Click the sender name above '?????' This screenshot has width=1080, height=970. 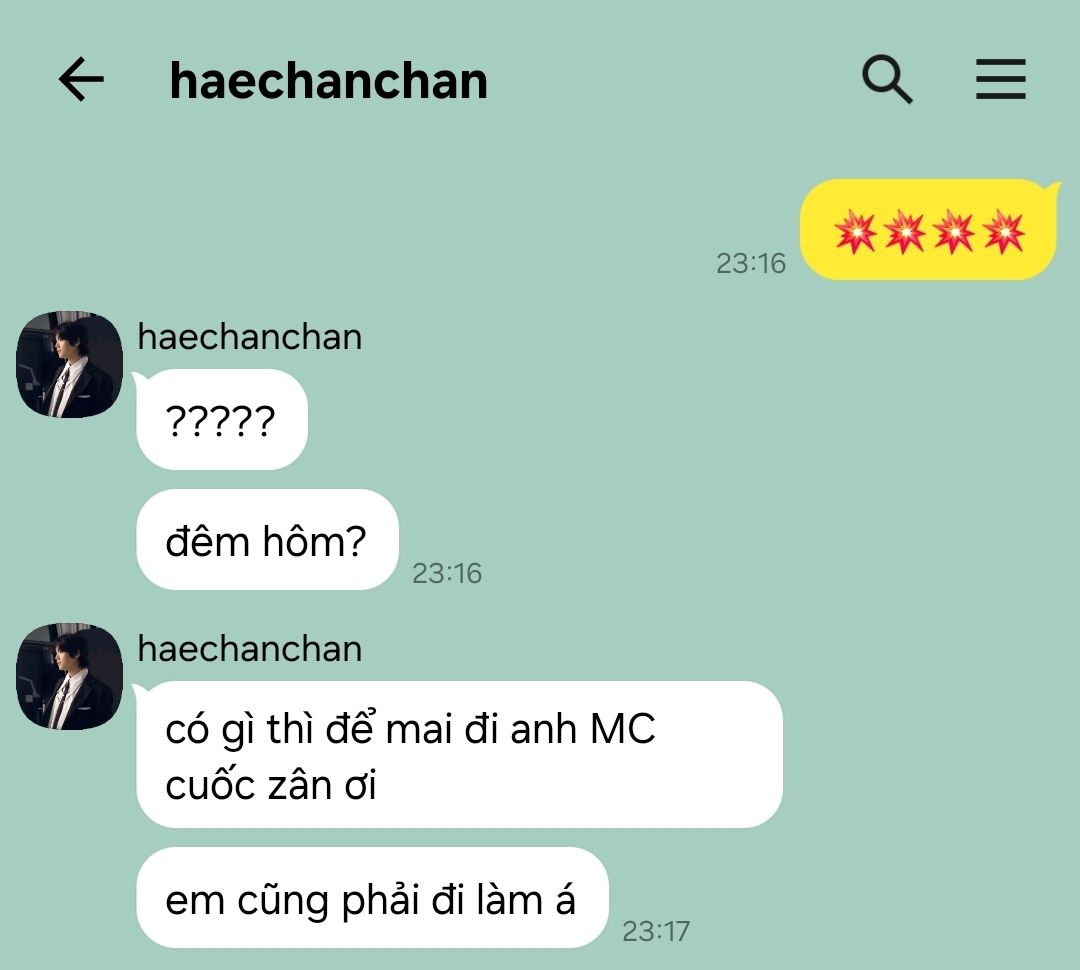249,337
